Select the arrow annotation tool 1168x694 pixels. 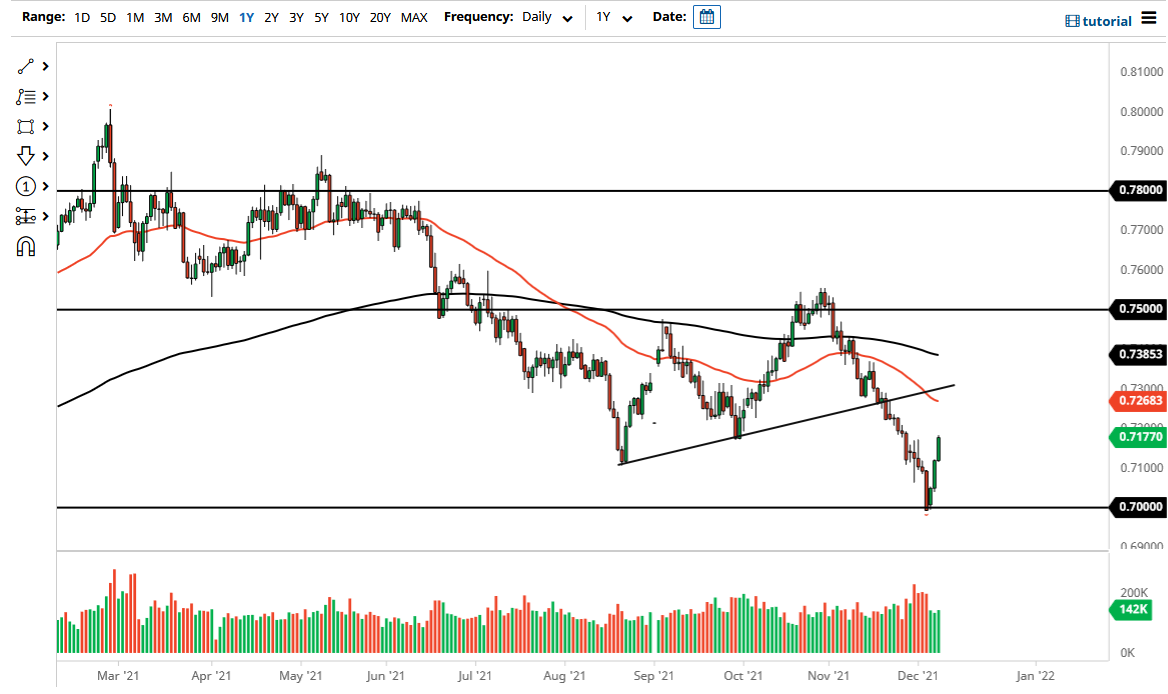click(27, 156)
